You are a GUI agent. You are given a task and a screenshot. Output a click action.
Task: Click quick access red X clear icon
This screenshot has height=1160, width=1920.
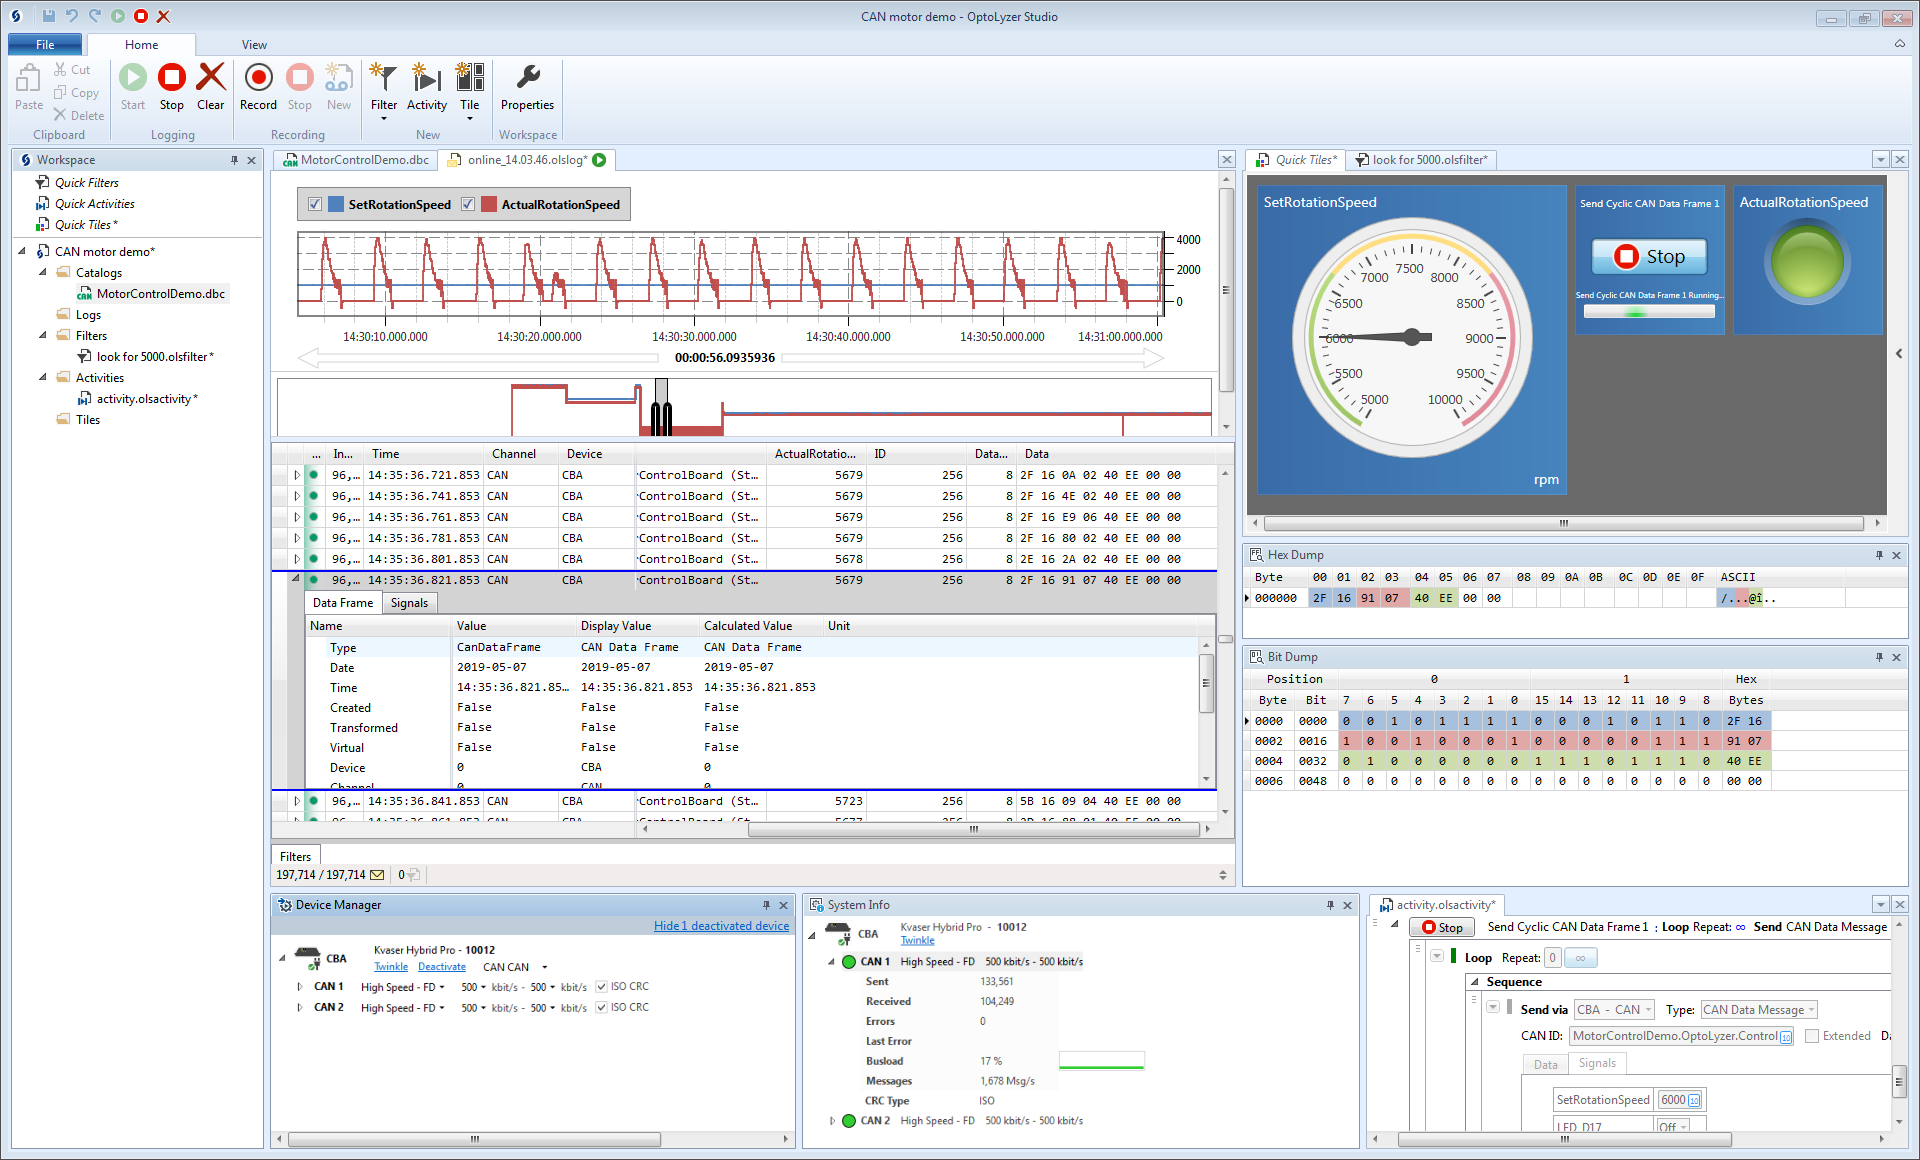pos(164,16)
